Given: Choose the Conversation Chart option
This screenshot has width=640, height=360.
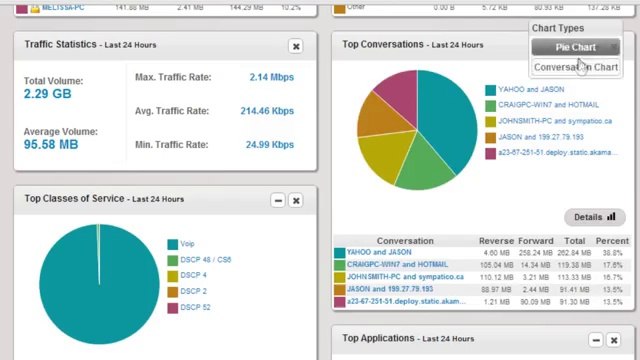Looking at the screenshot, I should [x=576, y=67].
